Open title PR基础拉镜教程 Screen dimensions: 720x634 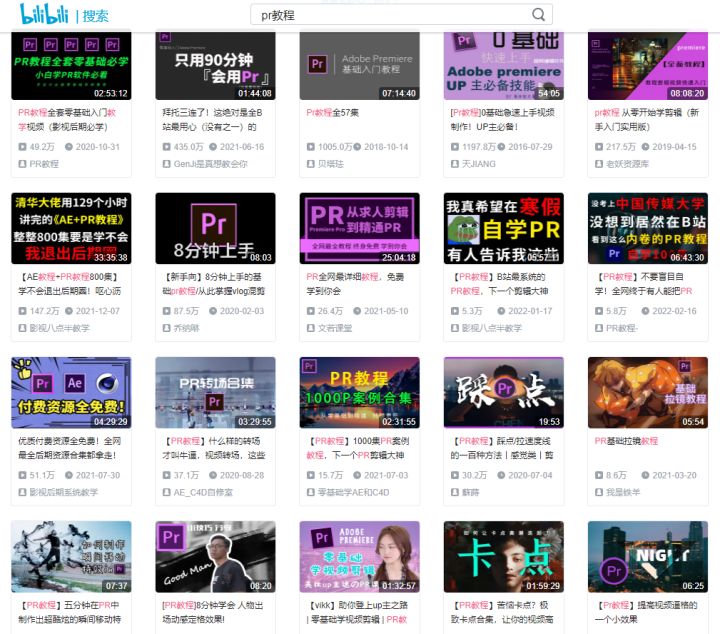[x=626, y=441]
